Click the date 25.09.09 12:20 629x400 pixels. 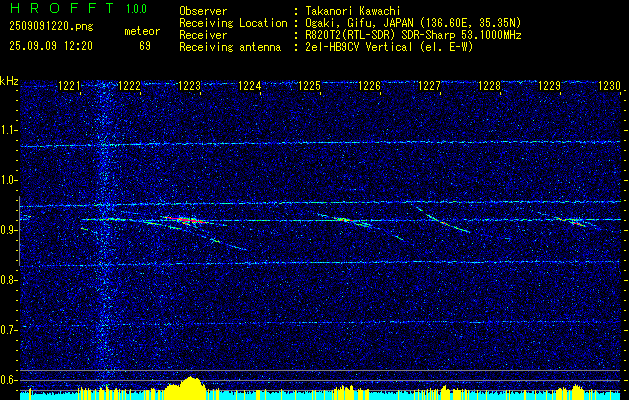[x=51, y=46]
